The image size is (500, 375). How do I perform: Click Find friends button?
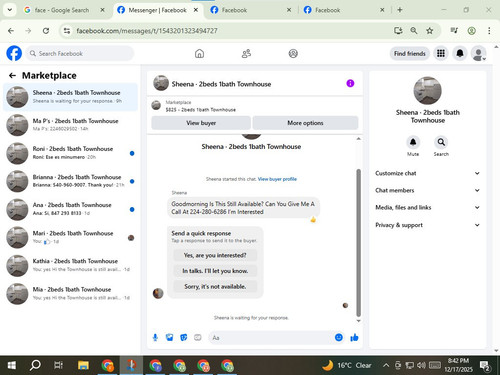410,53
